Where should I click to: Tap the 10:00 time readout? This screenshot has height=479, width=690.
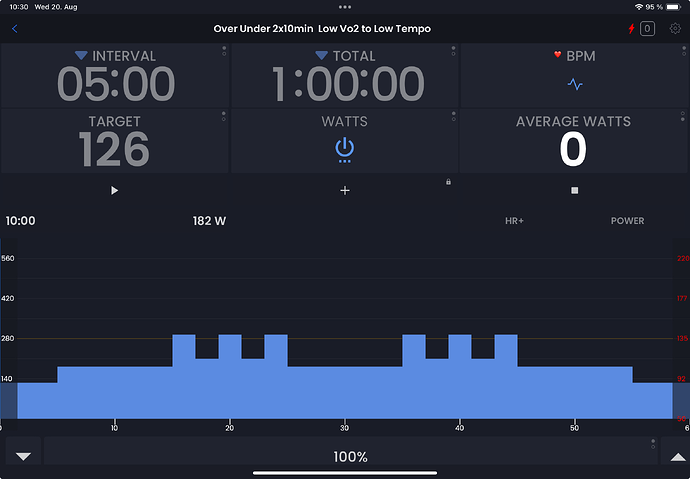coord(20,221)
